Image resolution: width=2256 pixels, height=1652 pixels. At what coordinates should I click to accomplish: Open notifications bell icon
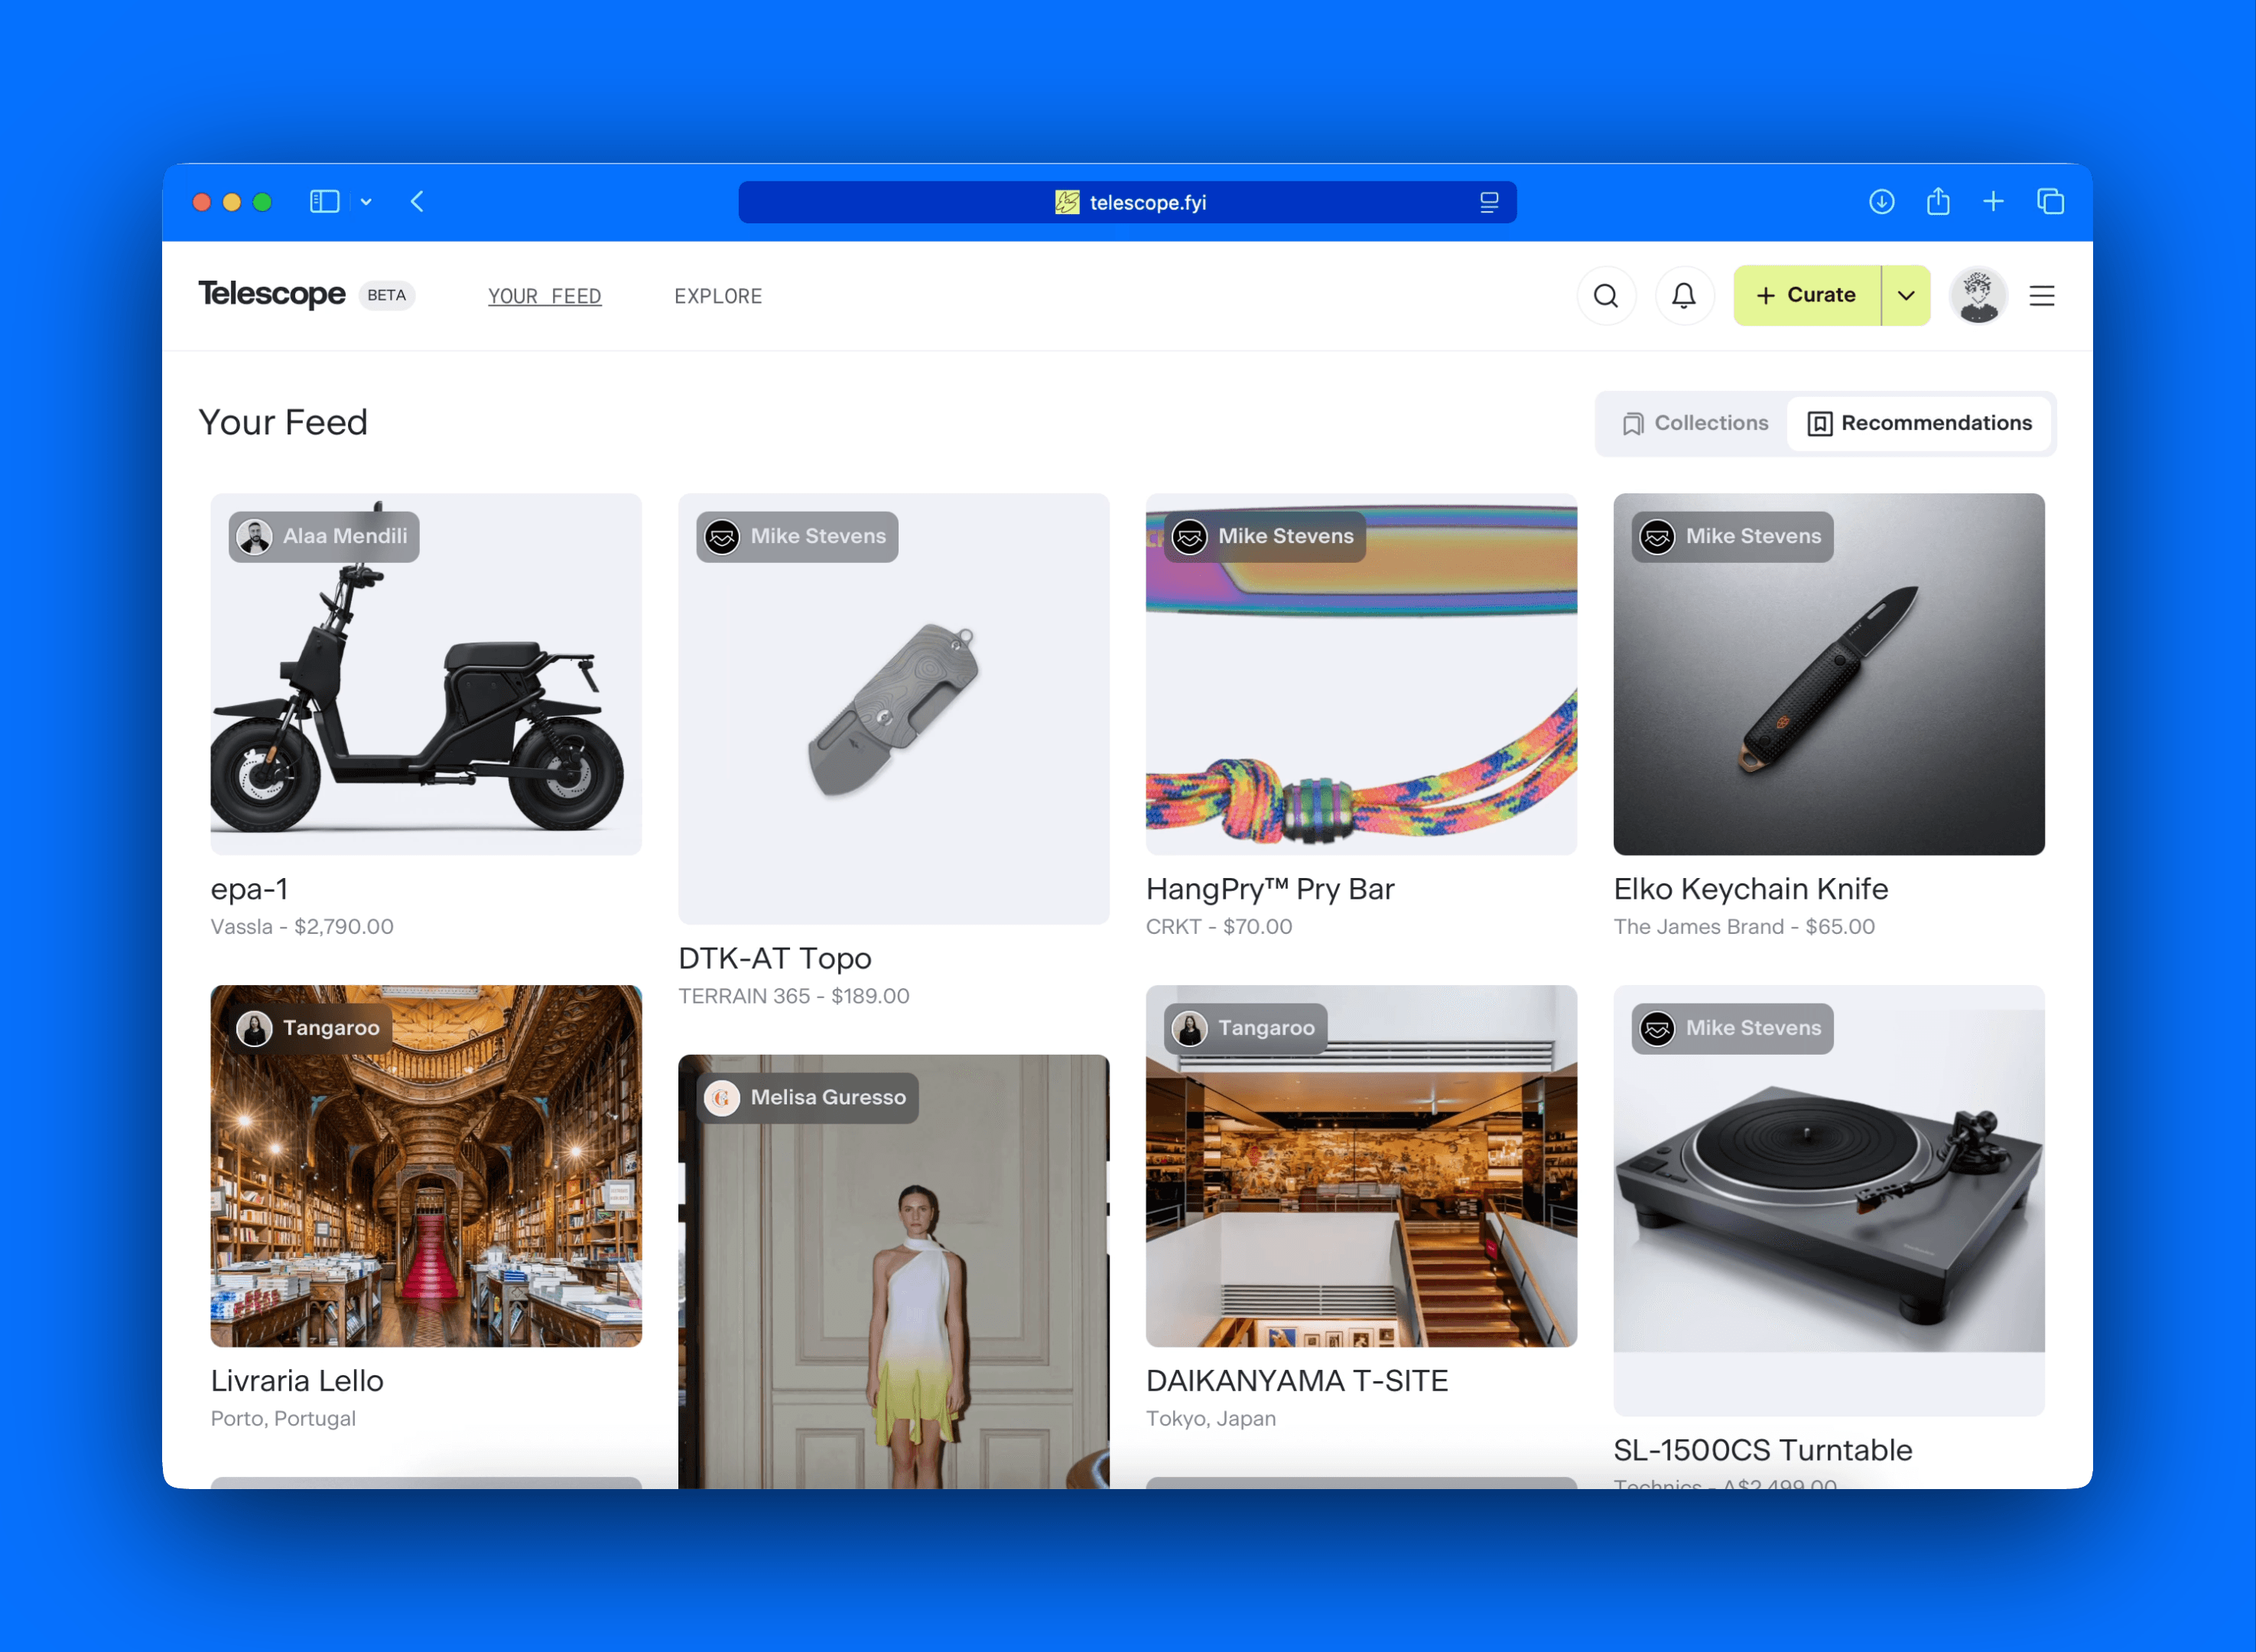click(x=1684, y=296)
